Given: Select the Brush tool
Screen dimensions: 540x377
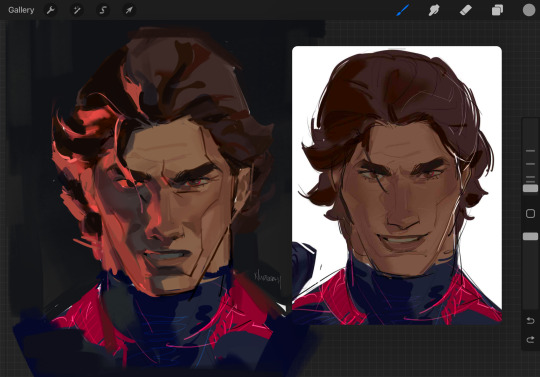Looking at the screenshot, I should point(402,10).
